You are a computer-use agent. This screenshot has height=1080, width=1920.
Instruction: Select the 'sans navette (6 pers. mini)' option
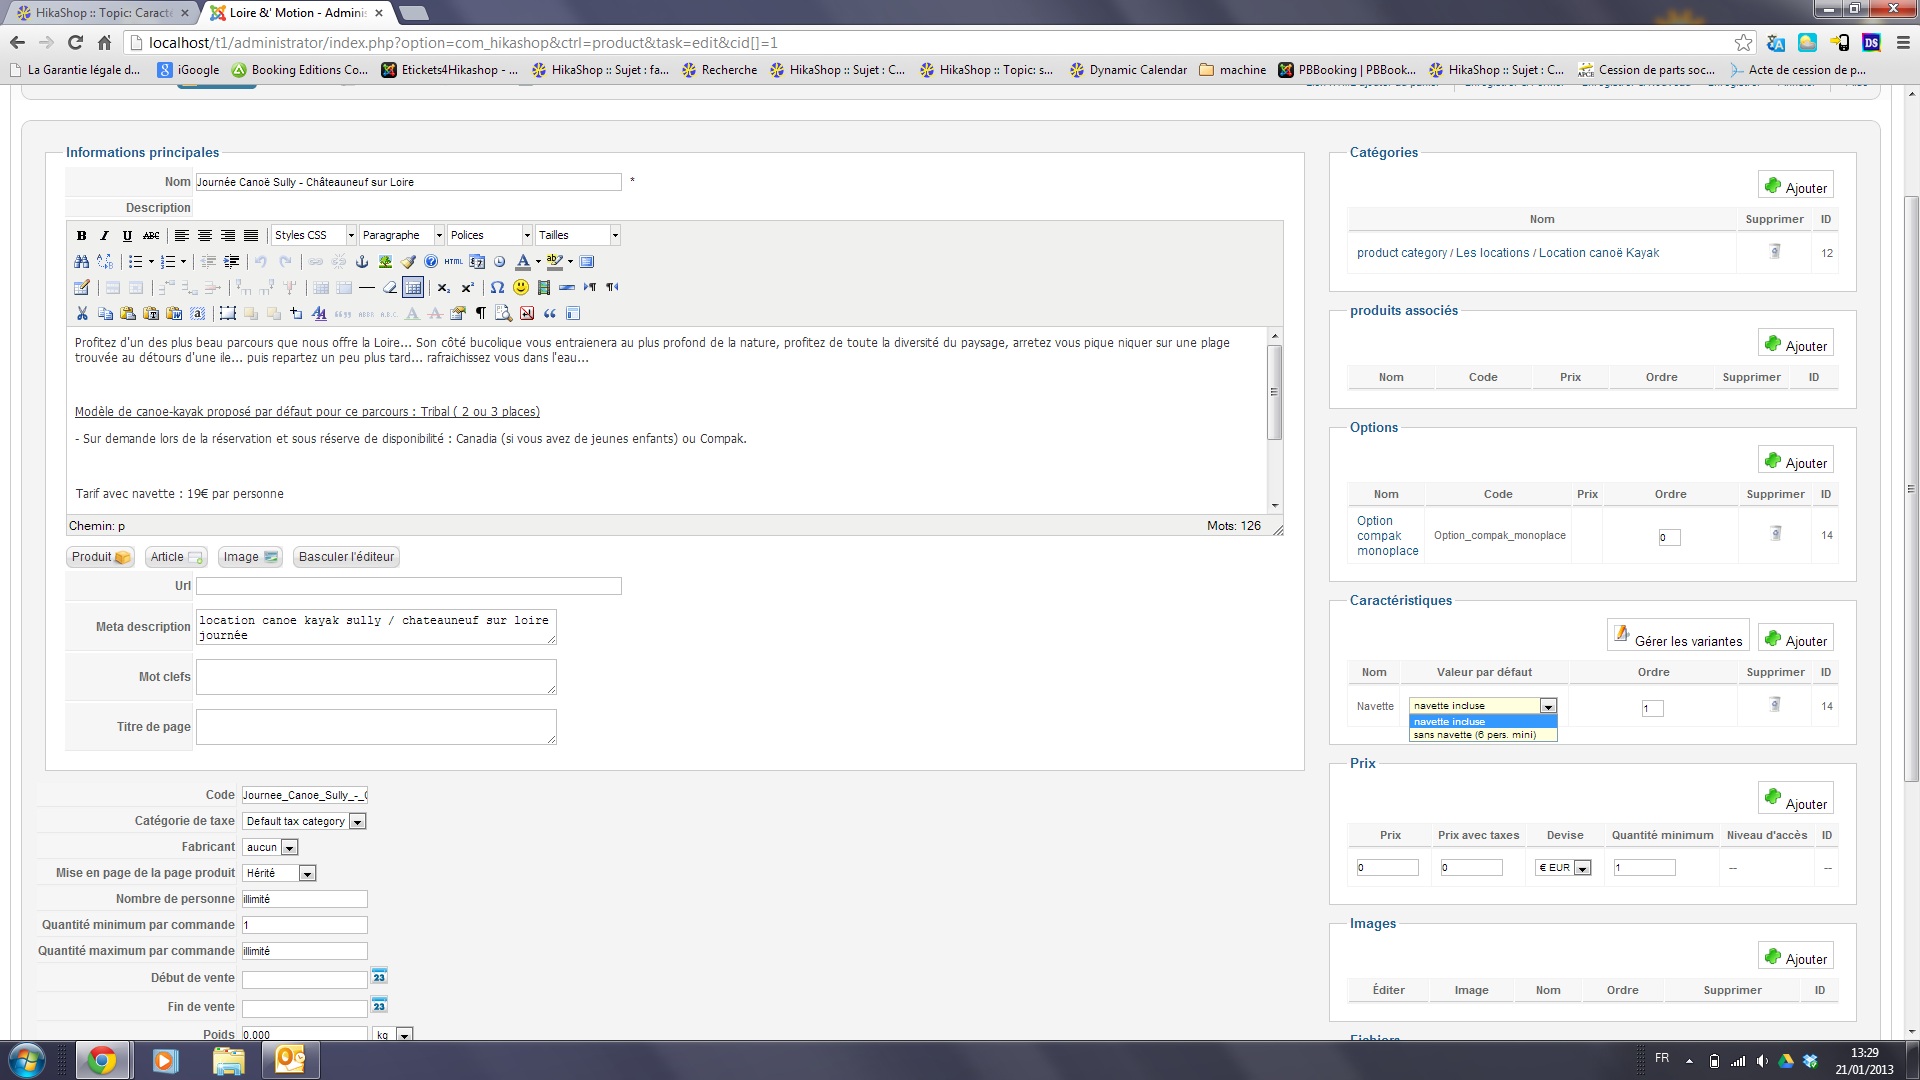(x=1483, y=735)
